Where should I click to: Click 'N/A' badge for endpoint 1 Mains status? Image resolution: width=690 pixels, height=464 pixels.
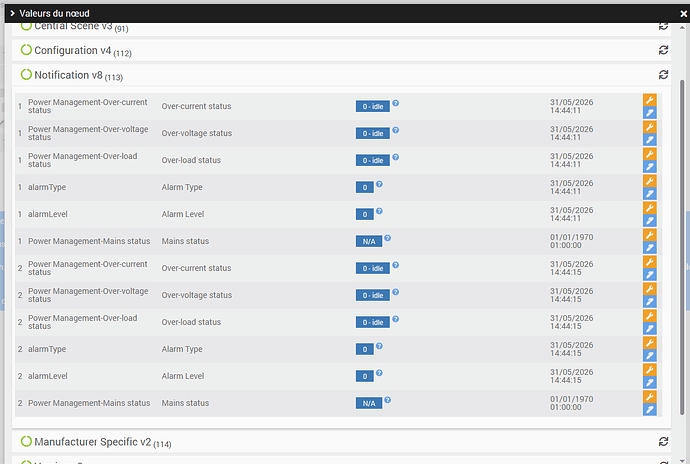[369, 241]
